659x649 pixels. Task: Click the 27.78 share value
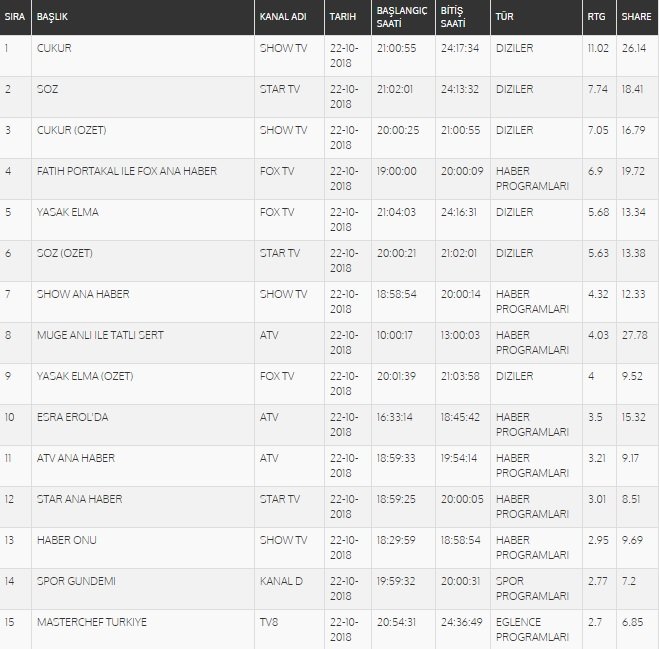(635, 335)
